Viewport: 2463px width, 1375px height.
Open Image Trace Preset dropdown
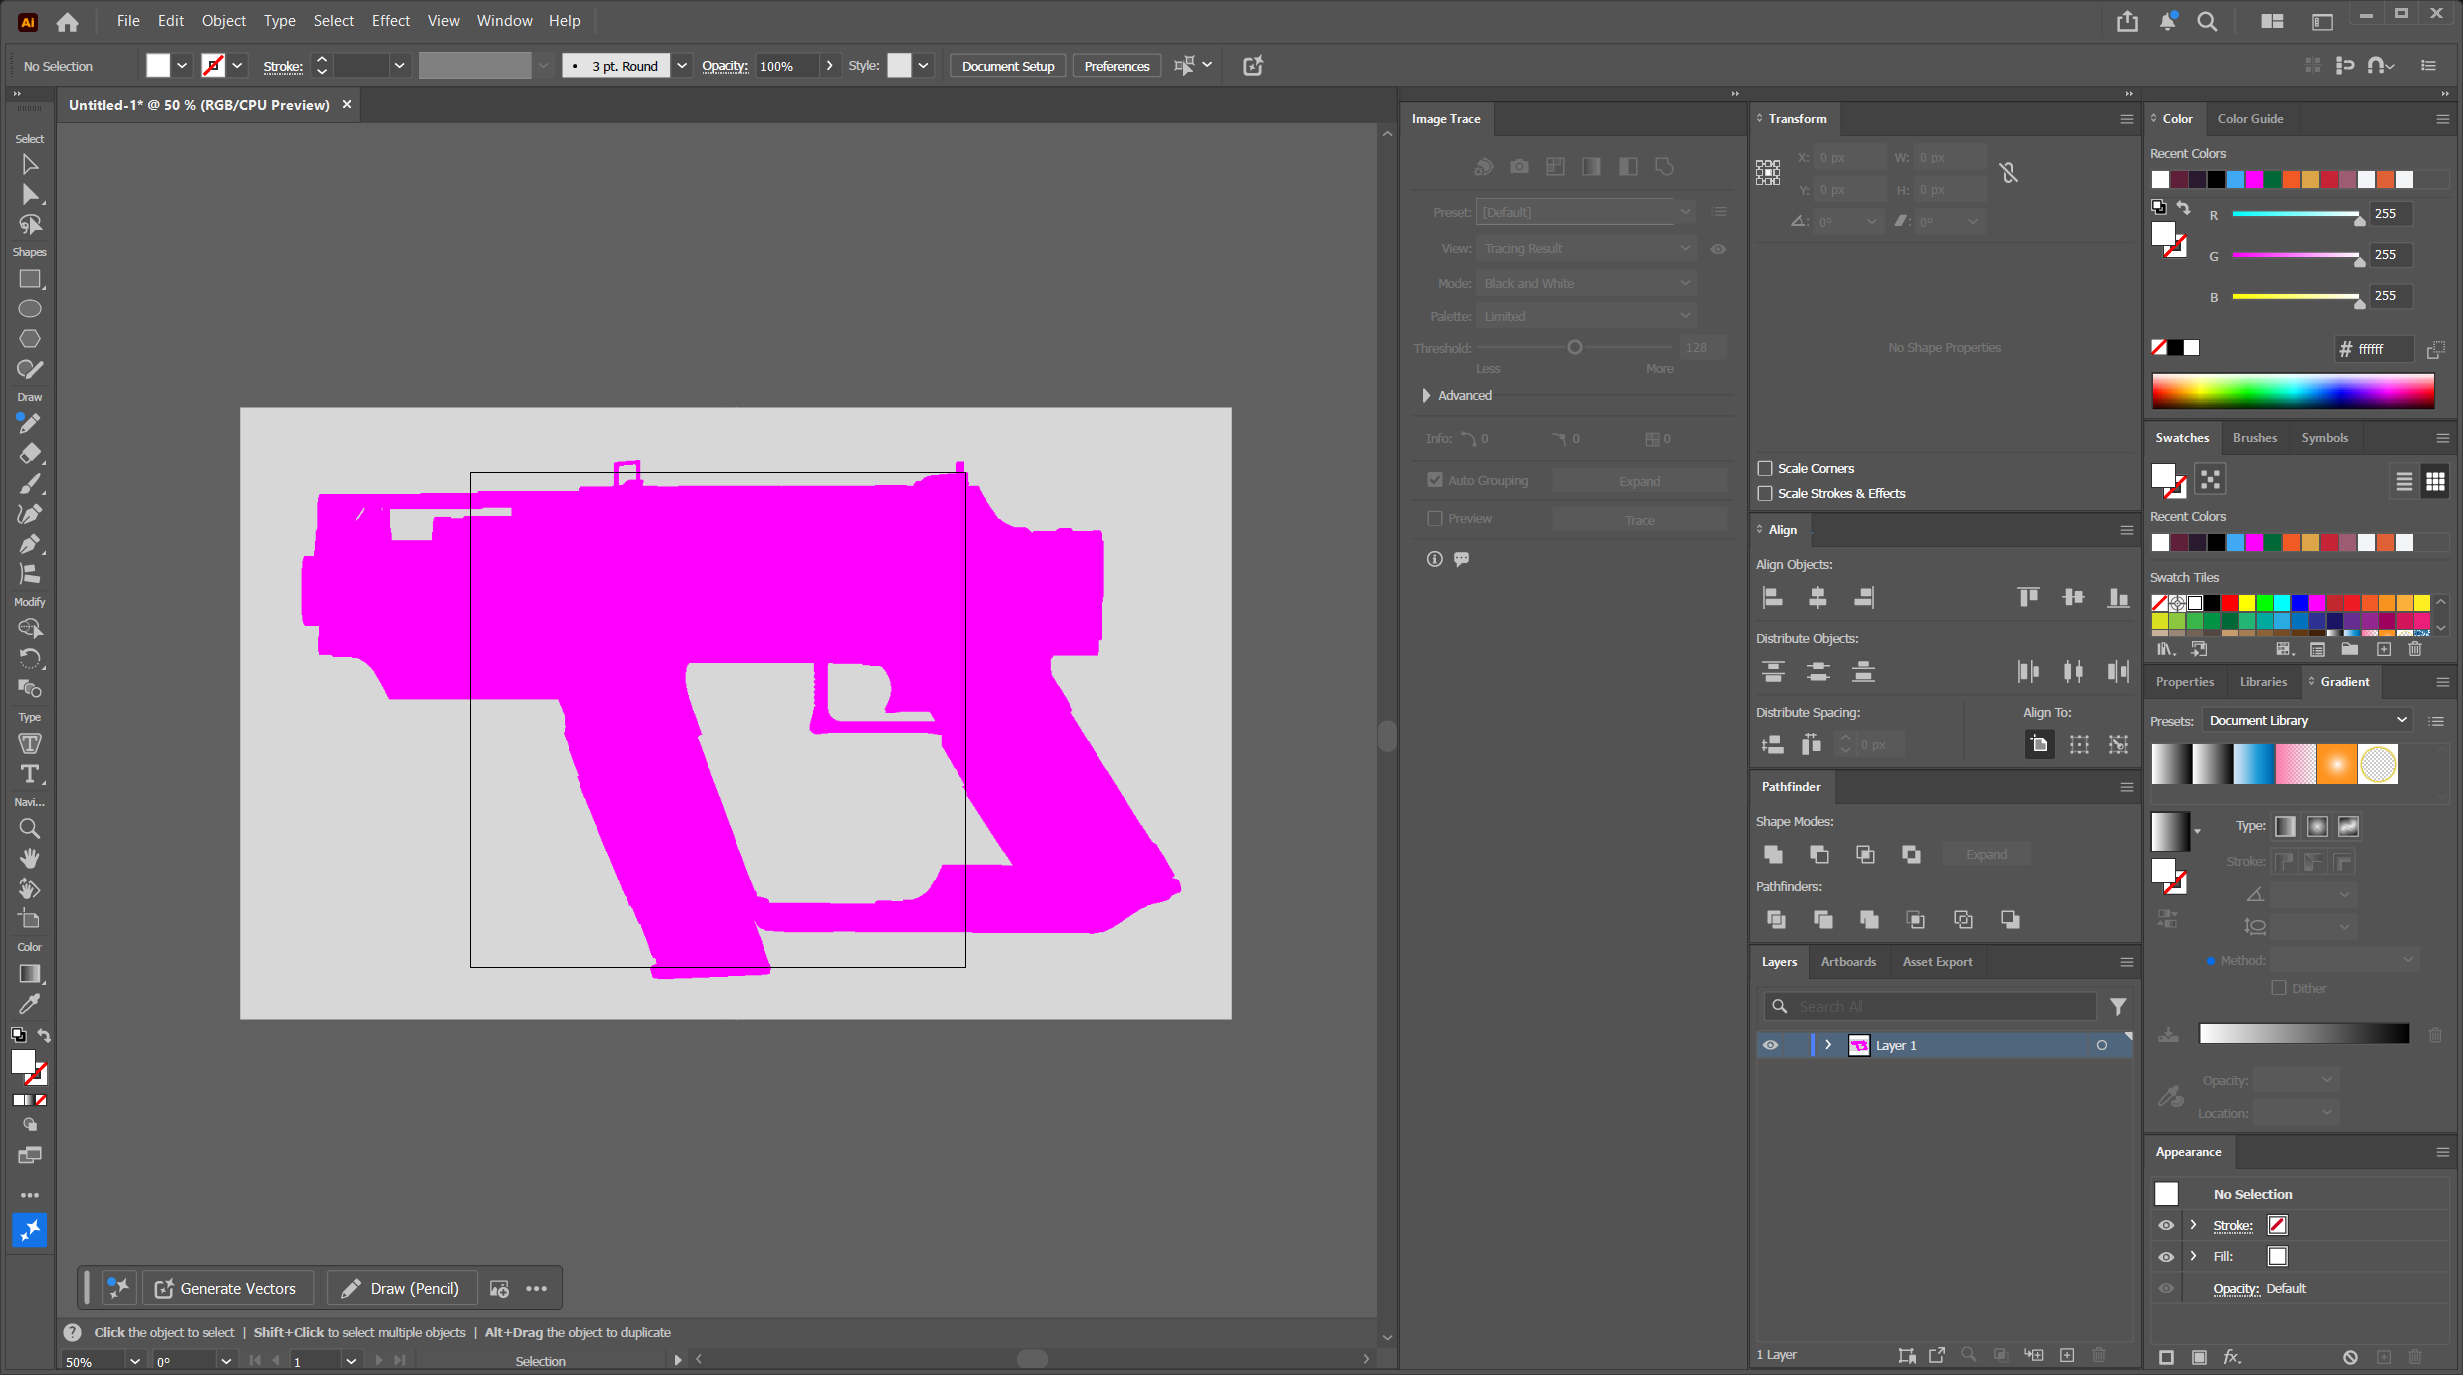[1585, 212]
